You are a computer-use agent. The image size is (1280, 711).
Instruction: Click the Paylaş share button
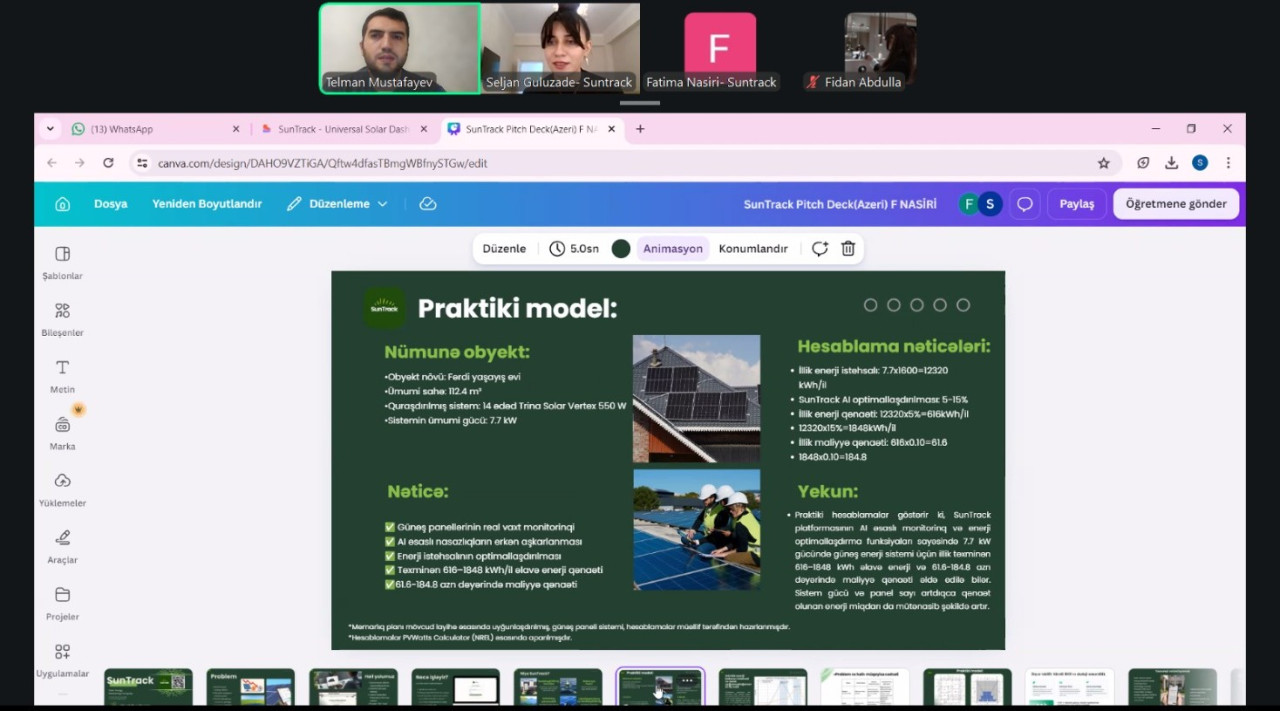(1077, 204)
